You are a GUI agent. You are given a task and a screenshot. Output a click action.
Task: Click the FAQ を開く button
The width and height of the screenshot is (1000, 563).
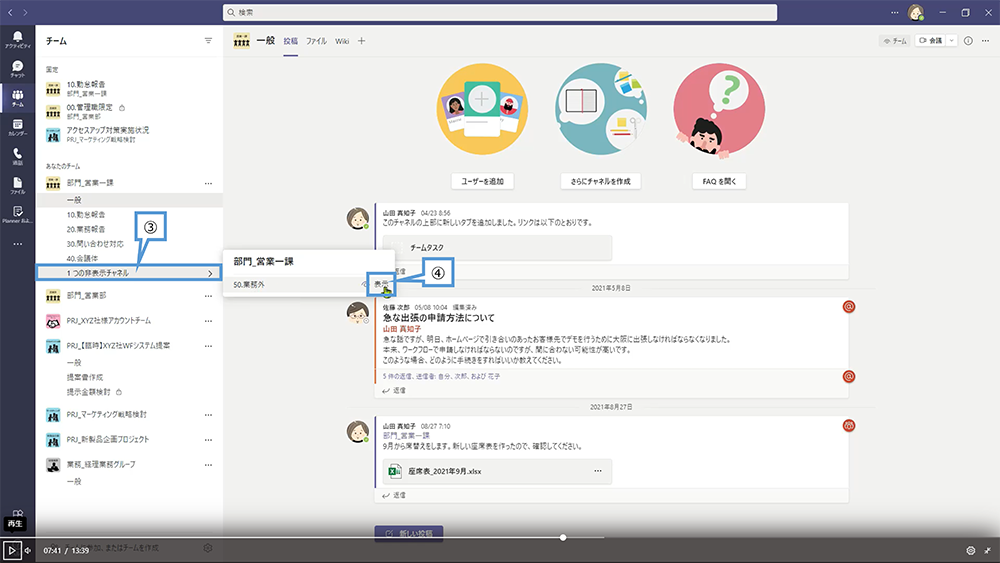tap(719, 181)
